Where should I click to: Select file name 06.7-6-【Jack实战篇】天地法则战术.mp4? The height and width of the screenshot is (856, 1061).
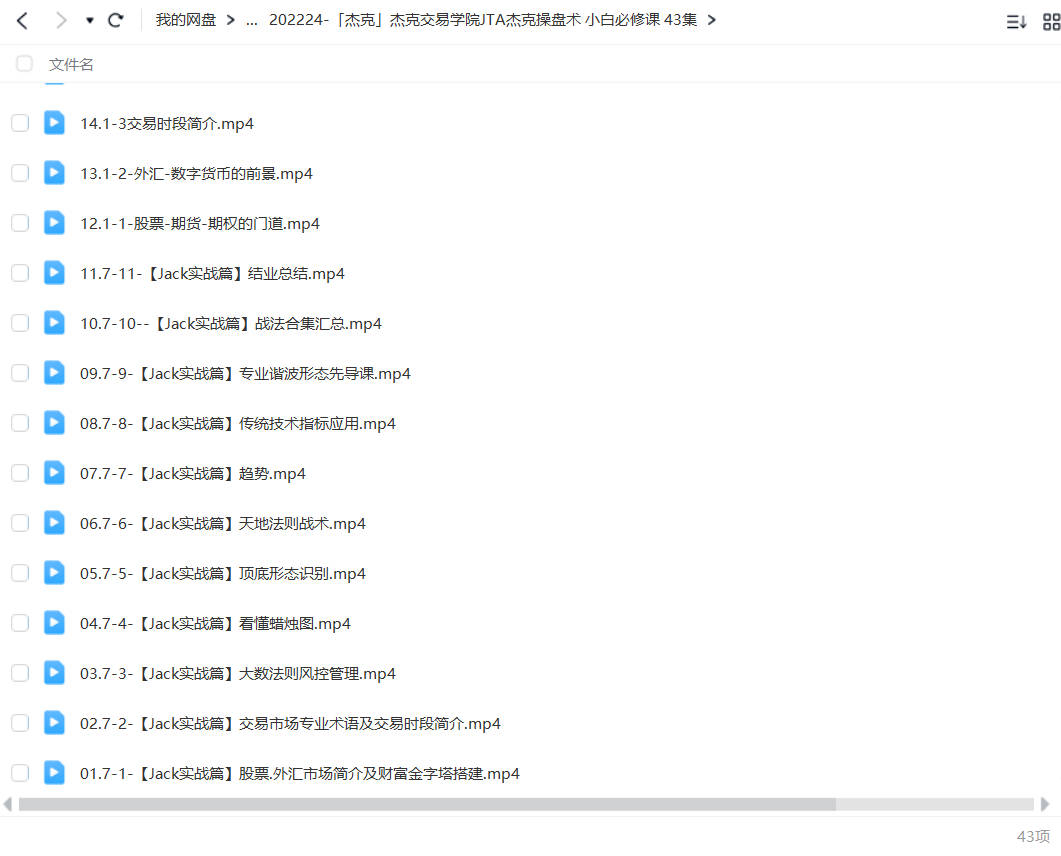coord(223,524)
